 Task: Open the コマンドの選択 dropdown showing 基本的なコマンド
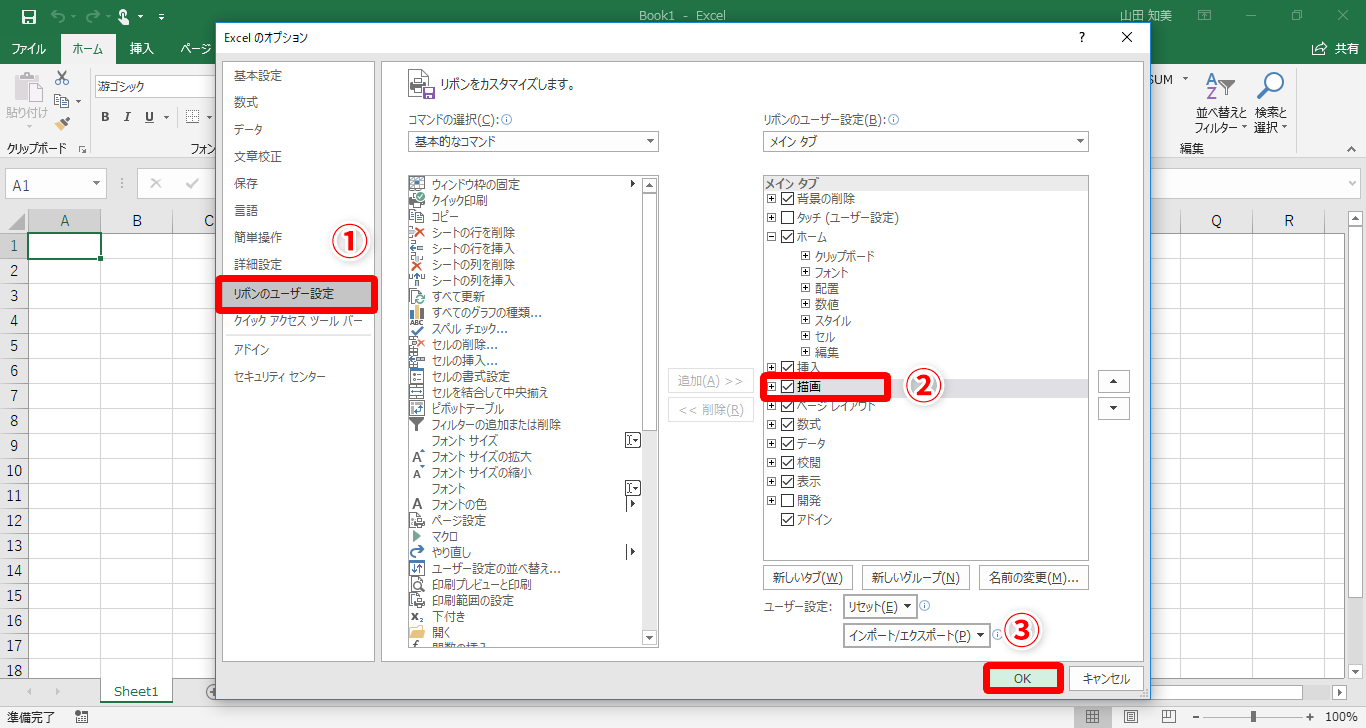click(533, 141)
